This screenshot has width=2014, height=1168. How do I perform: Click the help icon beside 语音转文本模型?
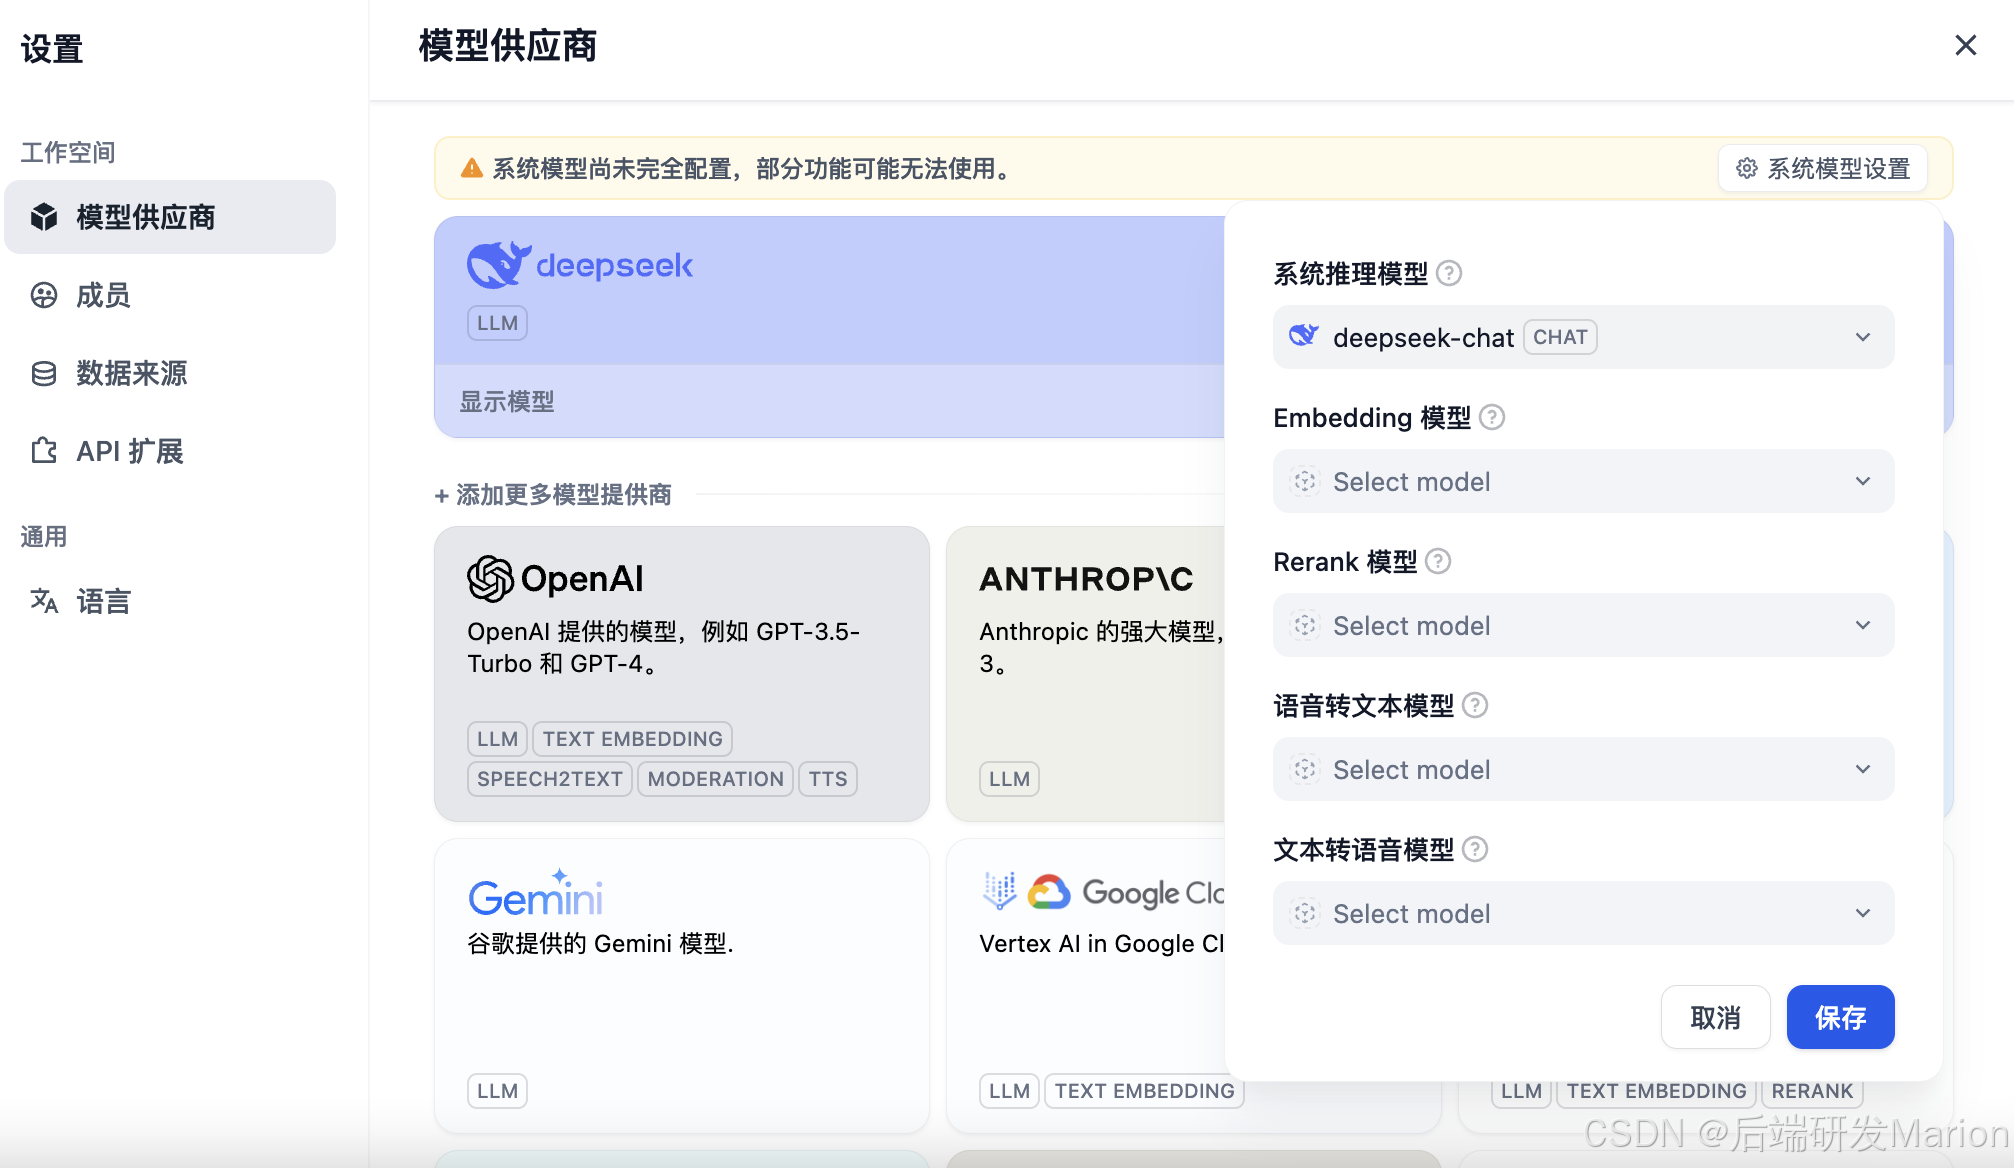tap(1475, 705)
